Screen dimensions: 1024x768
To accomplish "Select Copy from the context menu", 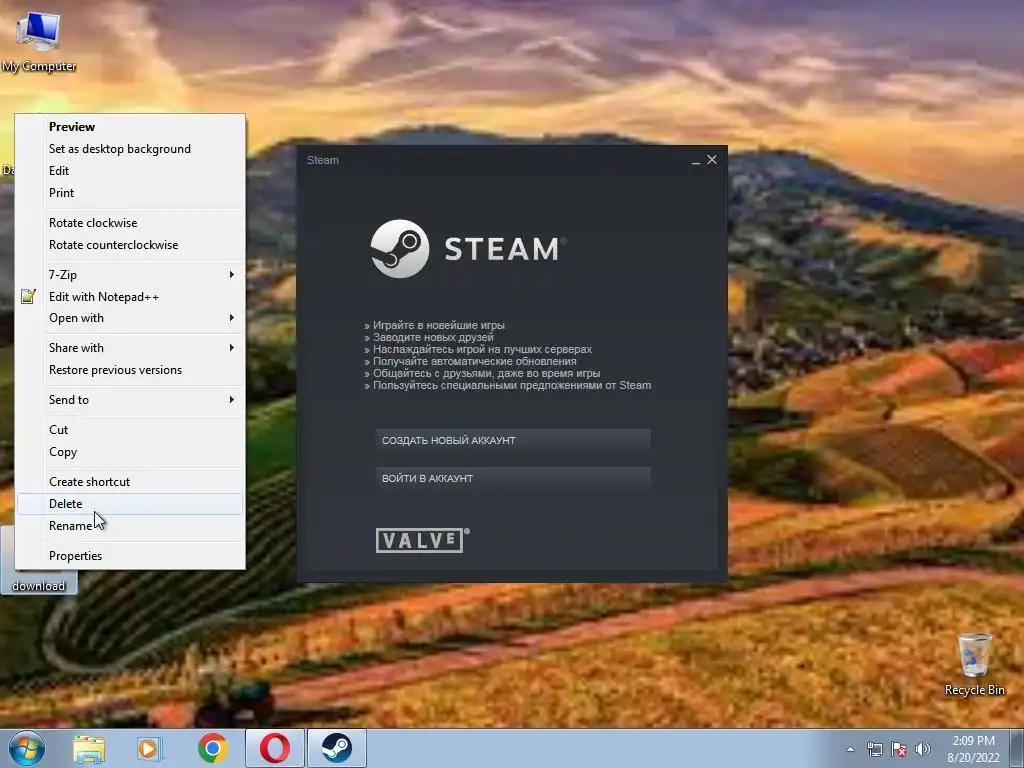I will pos(130,452).
